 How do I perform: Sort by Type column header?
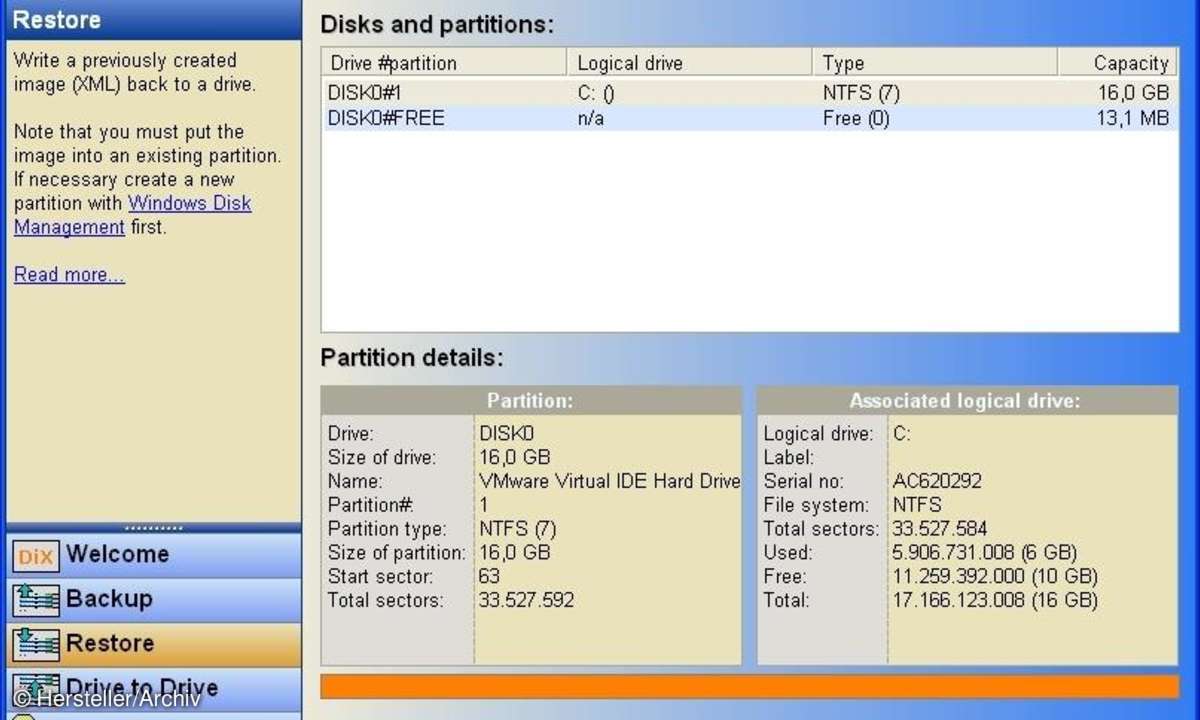tap(934, 63)
